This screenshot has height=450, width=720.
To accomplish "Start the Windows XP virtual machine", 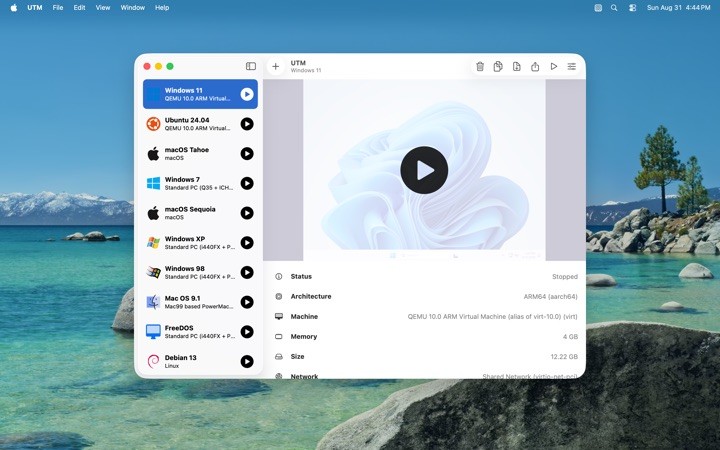I will (x=247, y=243).
